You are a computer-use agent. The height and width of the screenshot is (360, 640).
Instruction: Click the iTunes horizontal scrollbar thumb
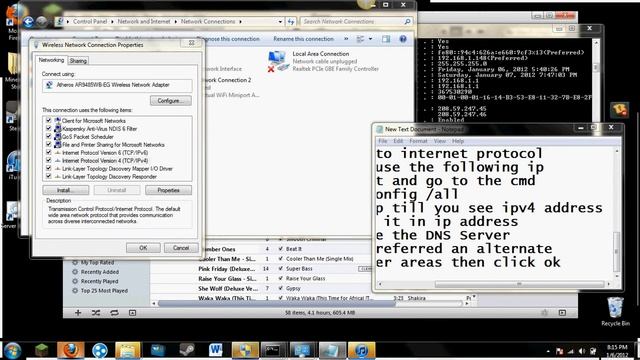[x=276, y=303]
